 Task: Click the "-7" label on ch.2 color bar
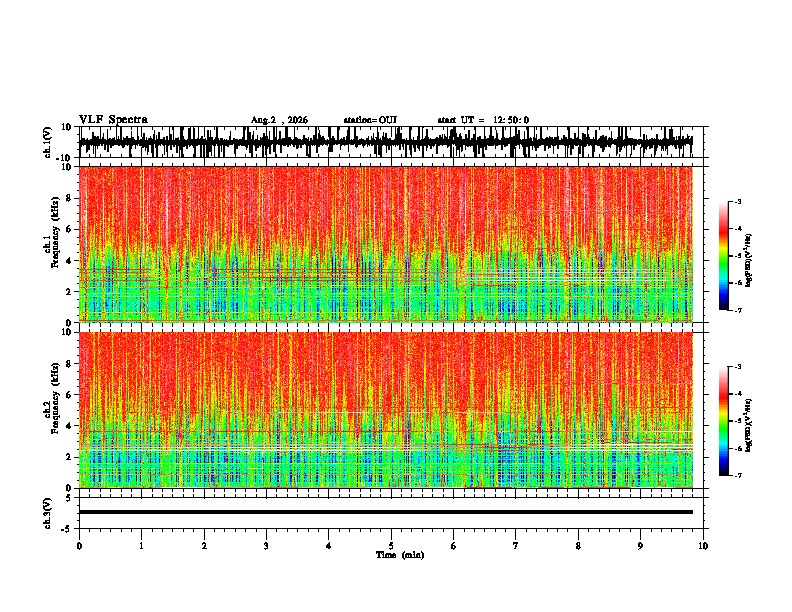point(738,475)
